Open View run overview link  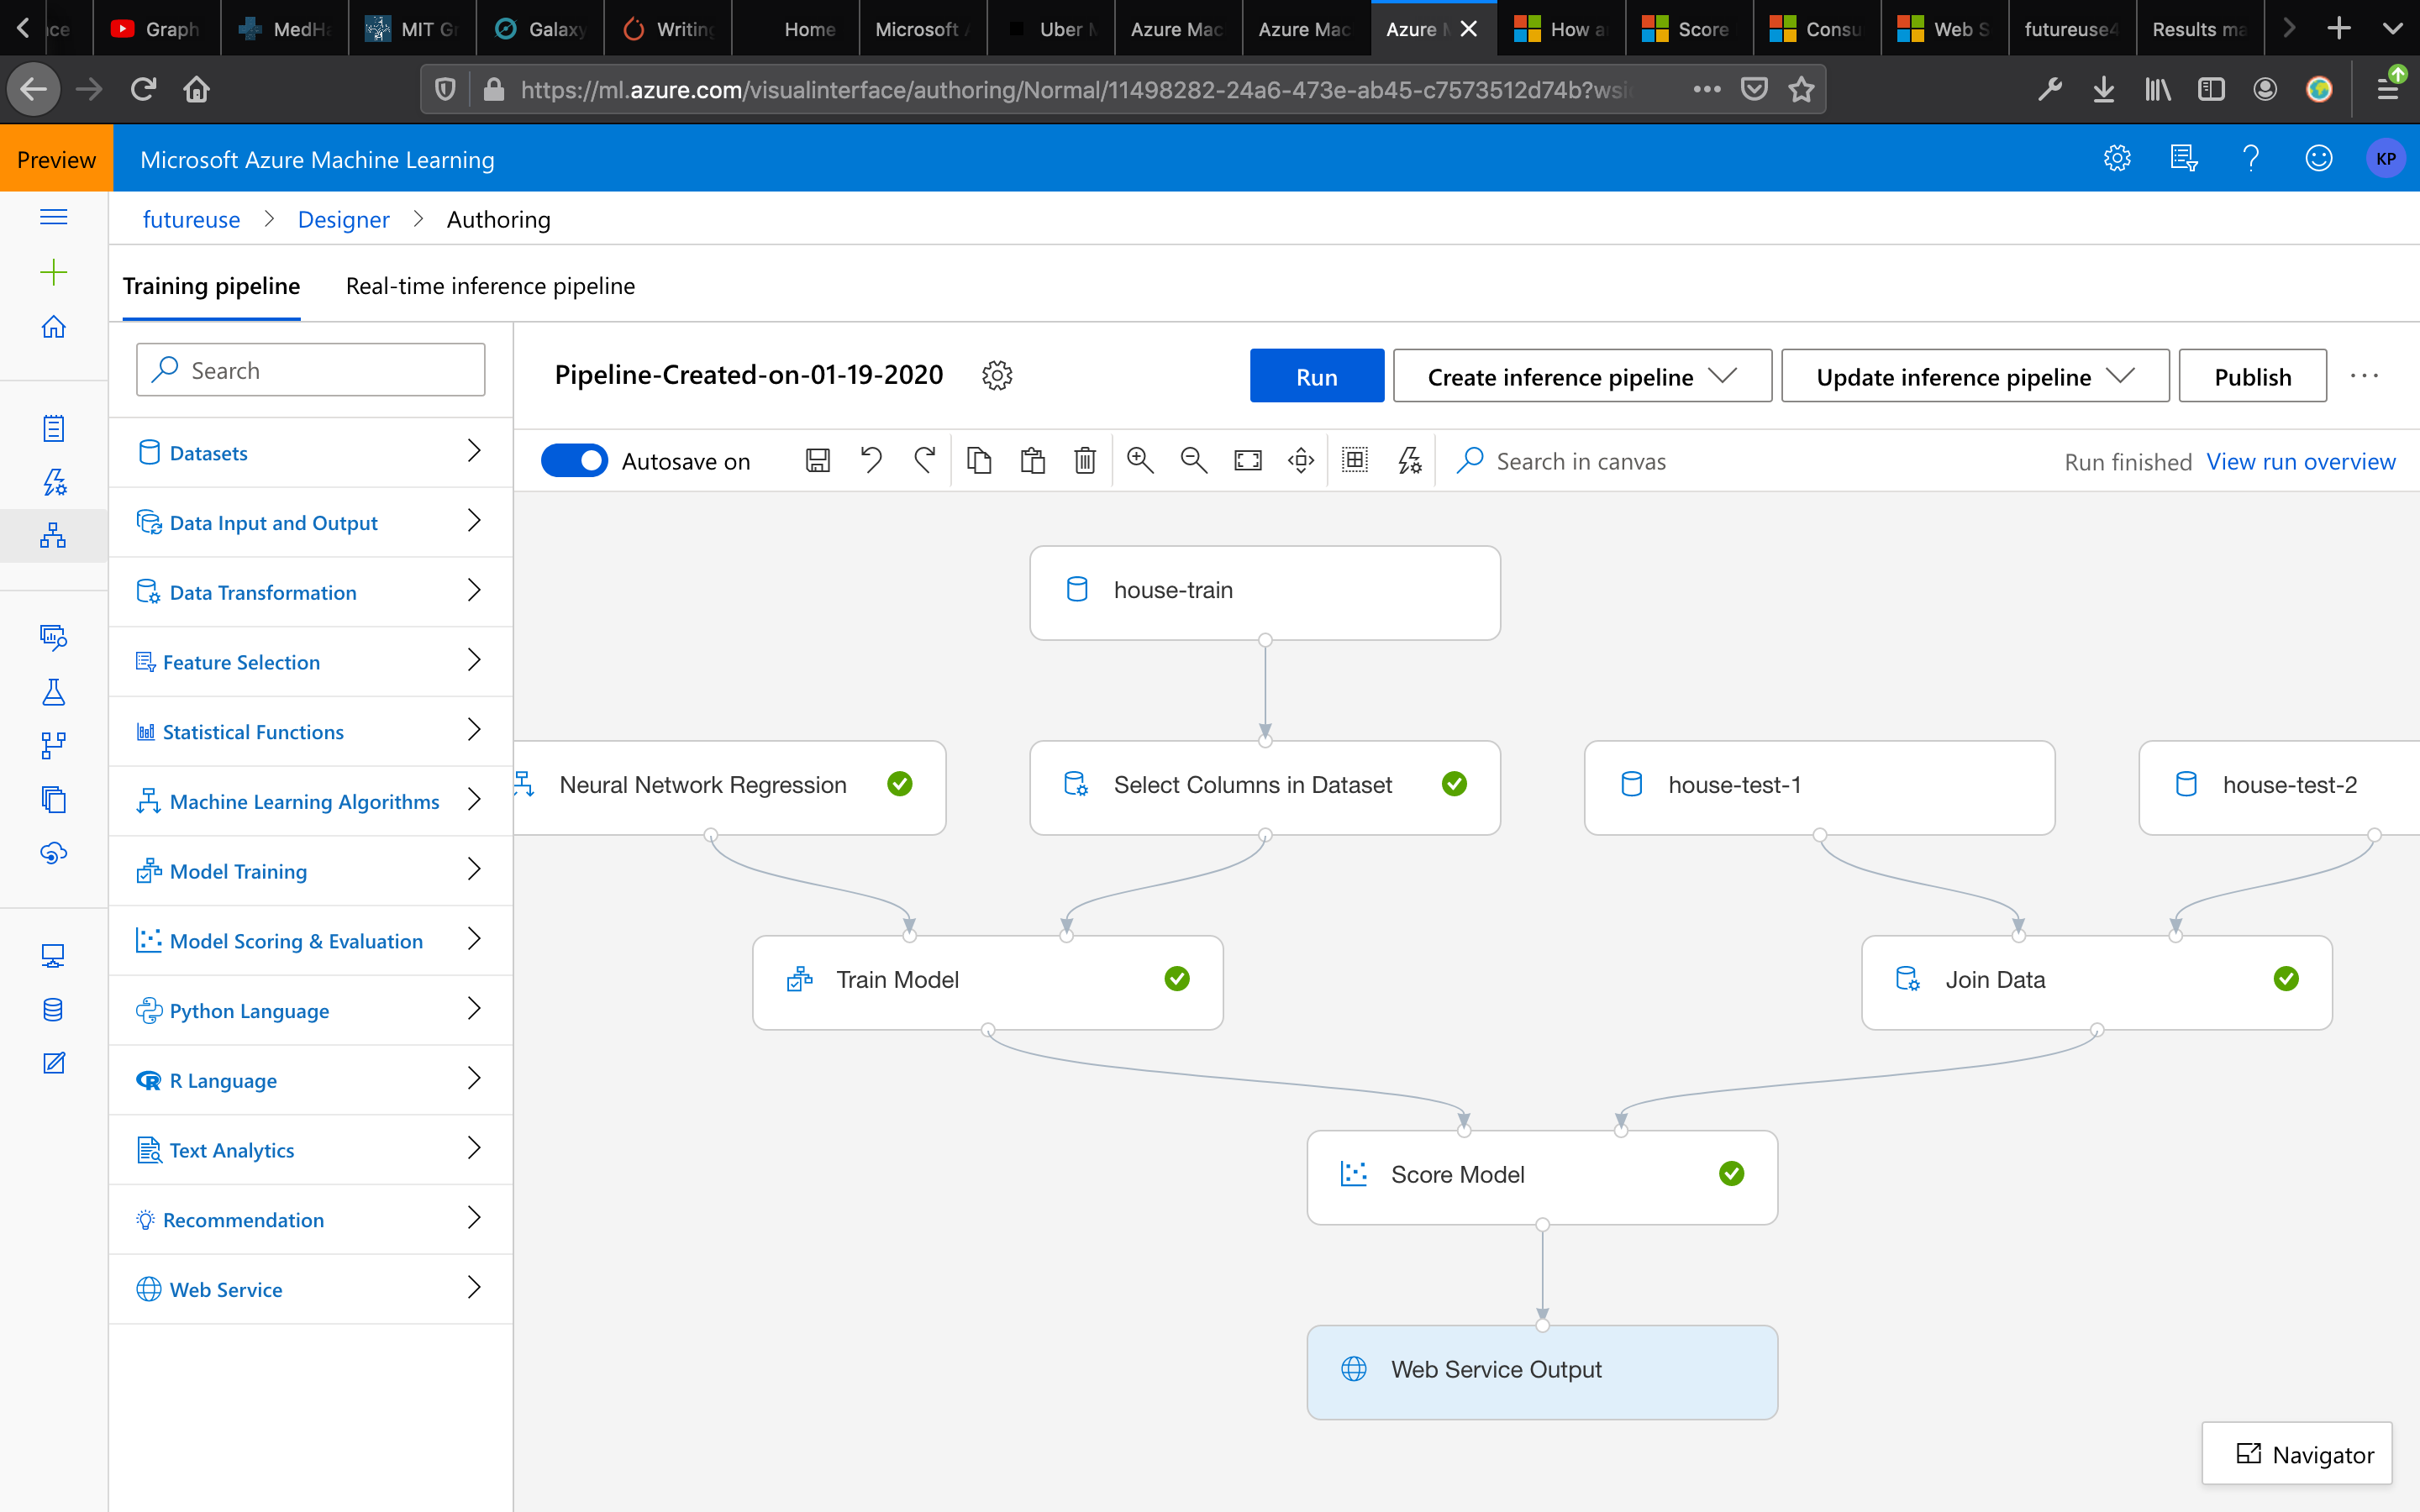tap(2300, 462)
